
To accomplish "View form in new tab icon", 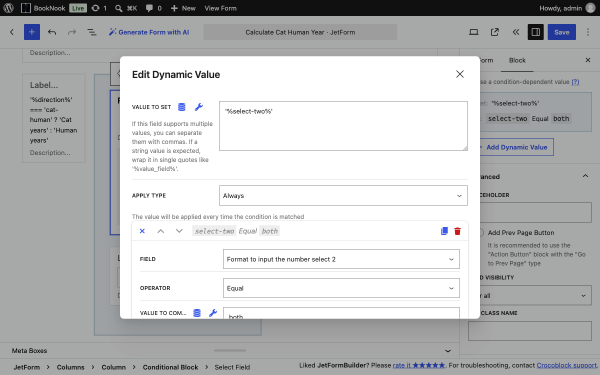I will point(494,32).
